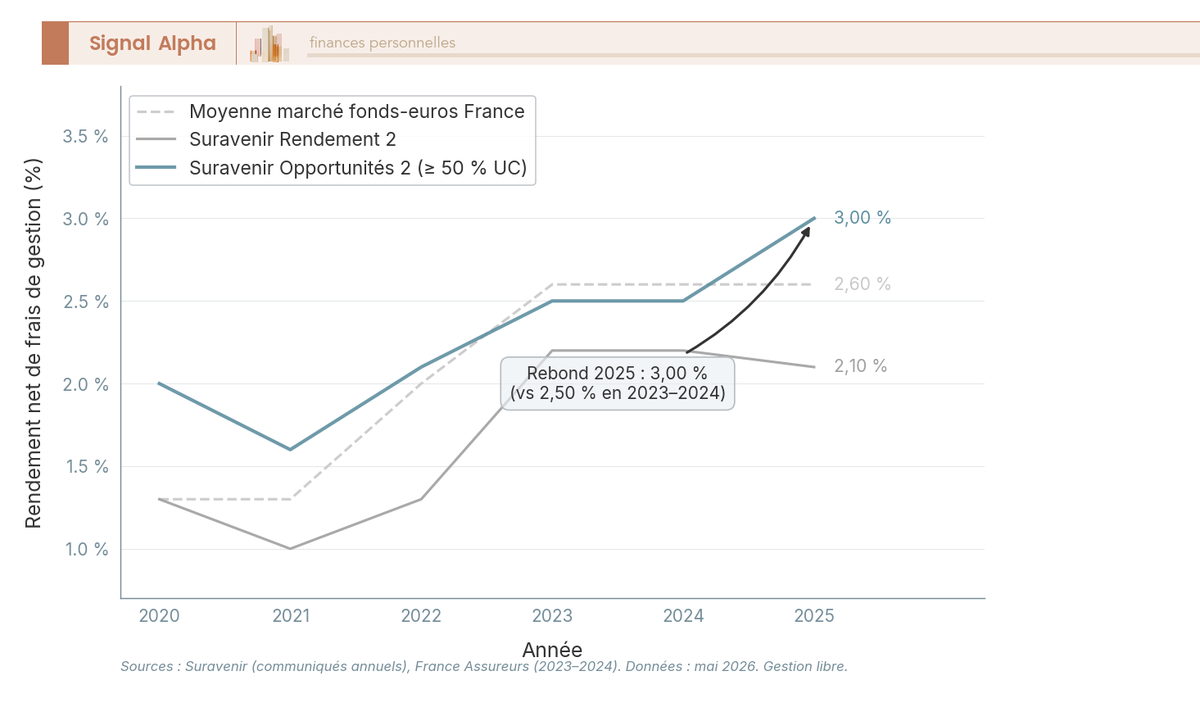The height and width of the screenshot is (721, 1200).
Task: Click the '2,10 %' end-of-line label
Action: (x=860, y=366)
